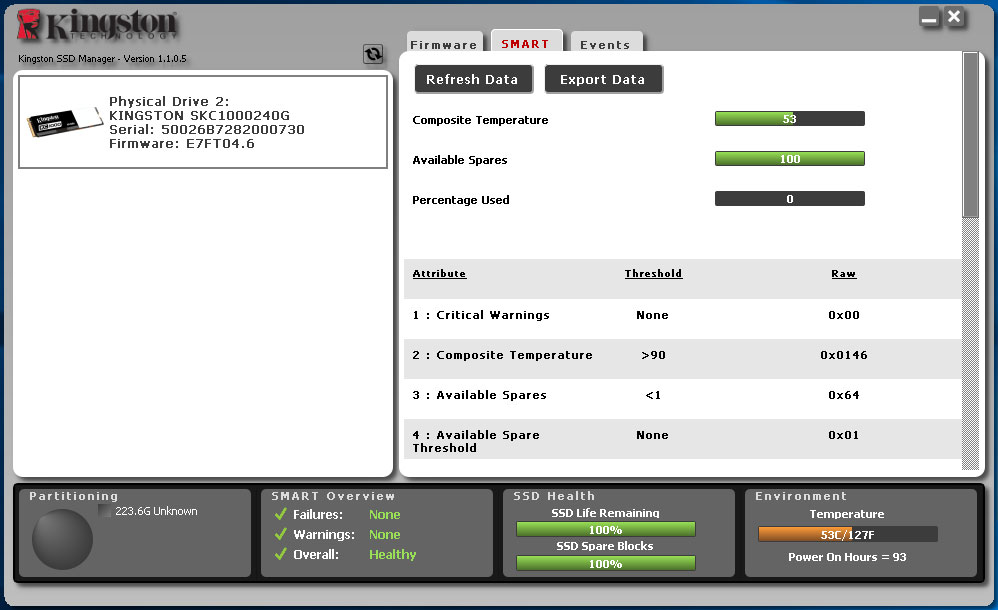Viewport: 998px width, 610px height.
Task: Click the Failures checkmark icon
Action: [x=281, y=514]
